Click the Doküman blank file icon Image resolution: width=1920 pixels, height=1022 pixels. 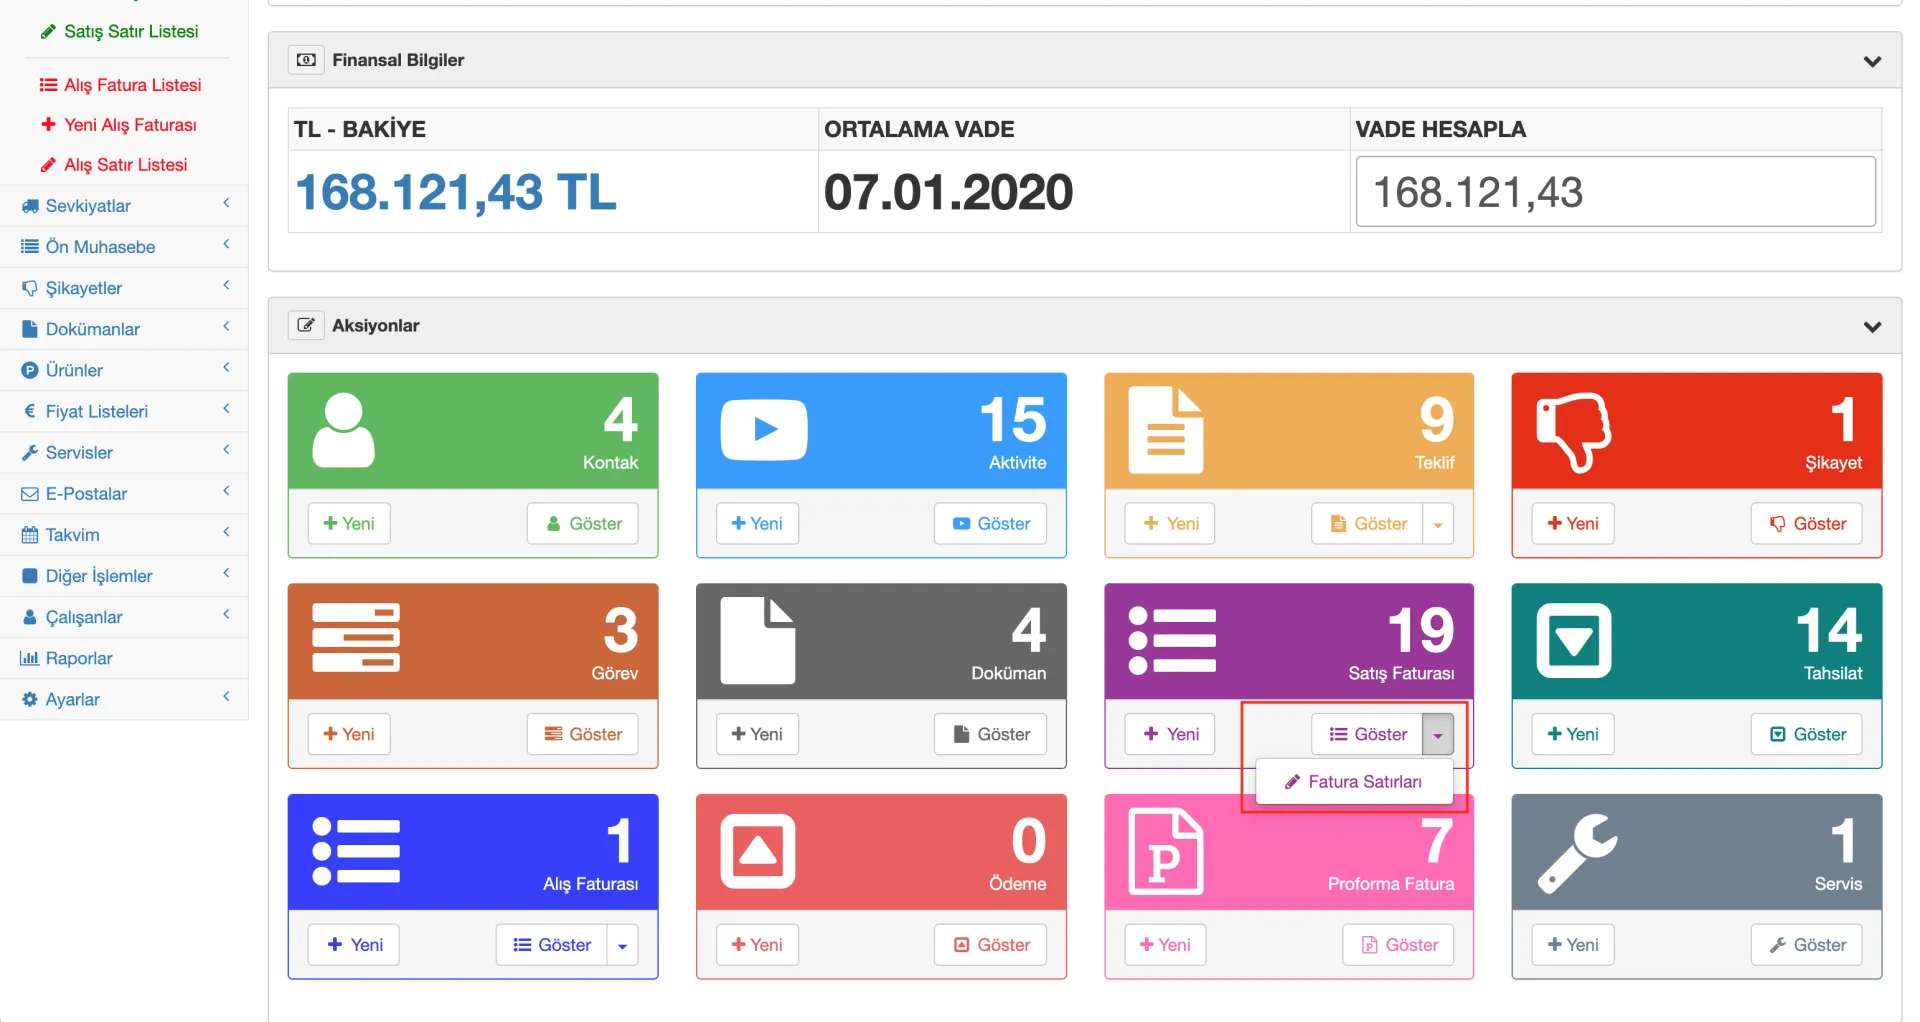[x=758, y=640]
